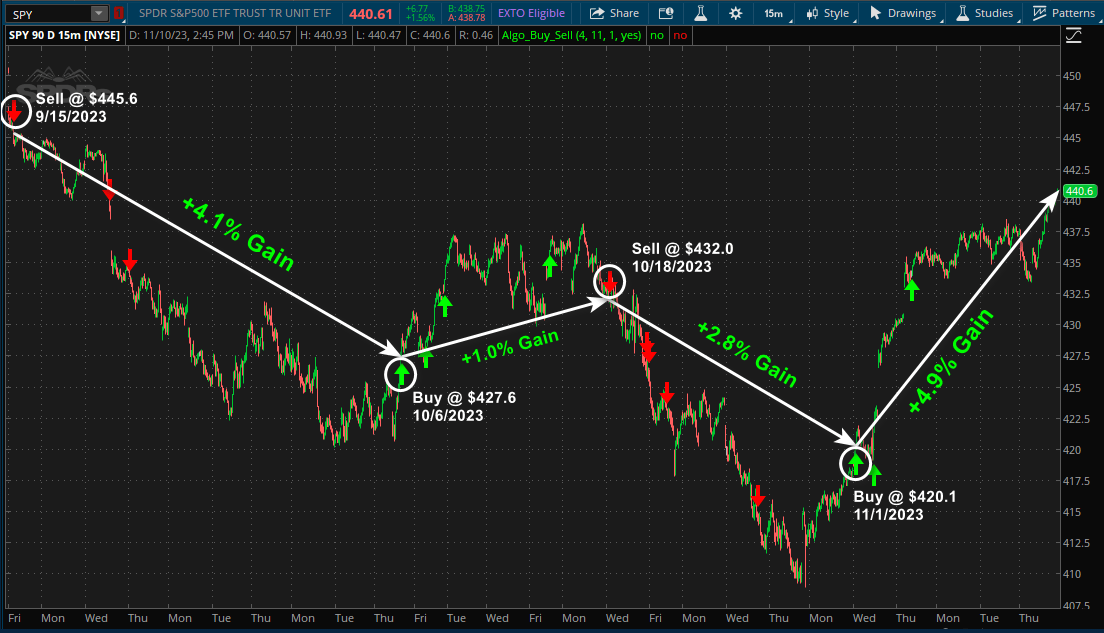Click the flask icon left of the gear
This screenshot has width=1104, height=633.
tap(701, 13)
